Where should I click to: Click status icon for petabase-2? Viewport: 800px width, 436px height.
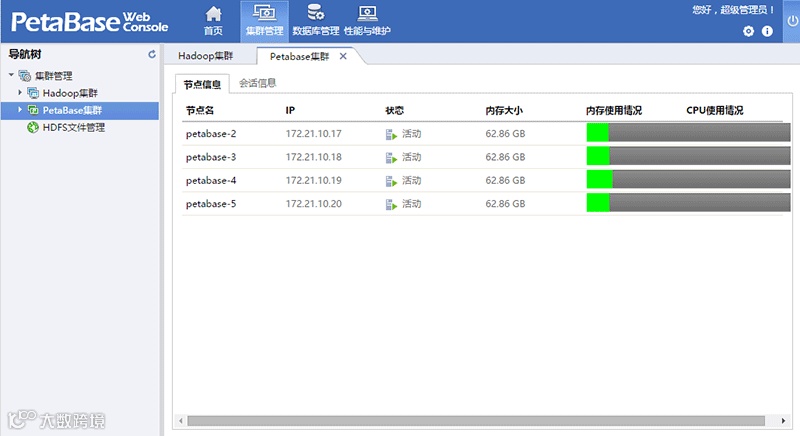pos(391,134)
